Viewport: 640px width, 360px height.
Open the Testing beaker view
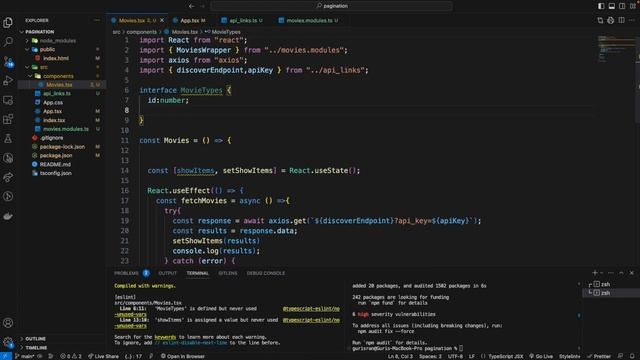pyautogui.click(x=8, y=139)
